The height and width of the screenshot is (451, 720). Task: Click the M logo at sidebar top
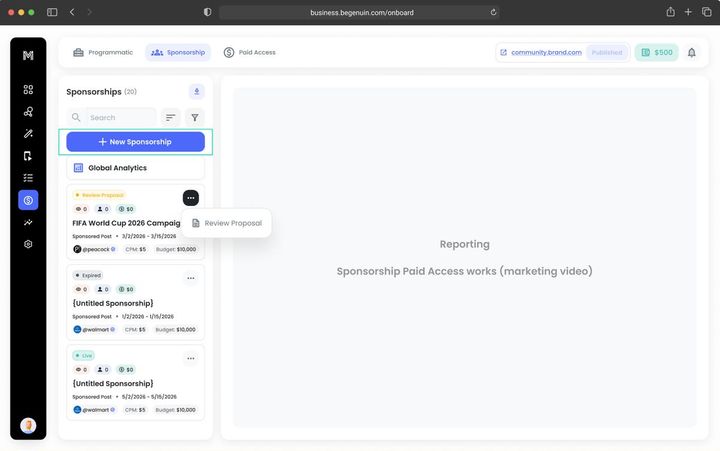[28, 56]
